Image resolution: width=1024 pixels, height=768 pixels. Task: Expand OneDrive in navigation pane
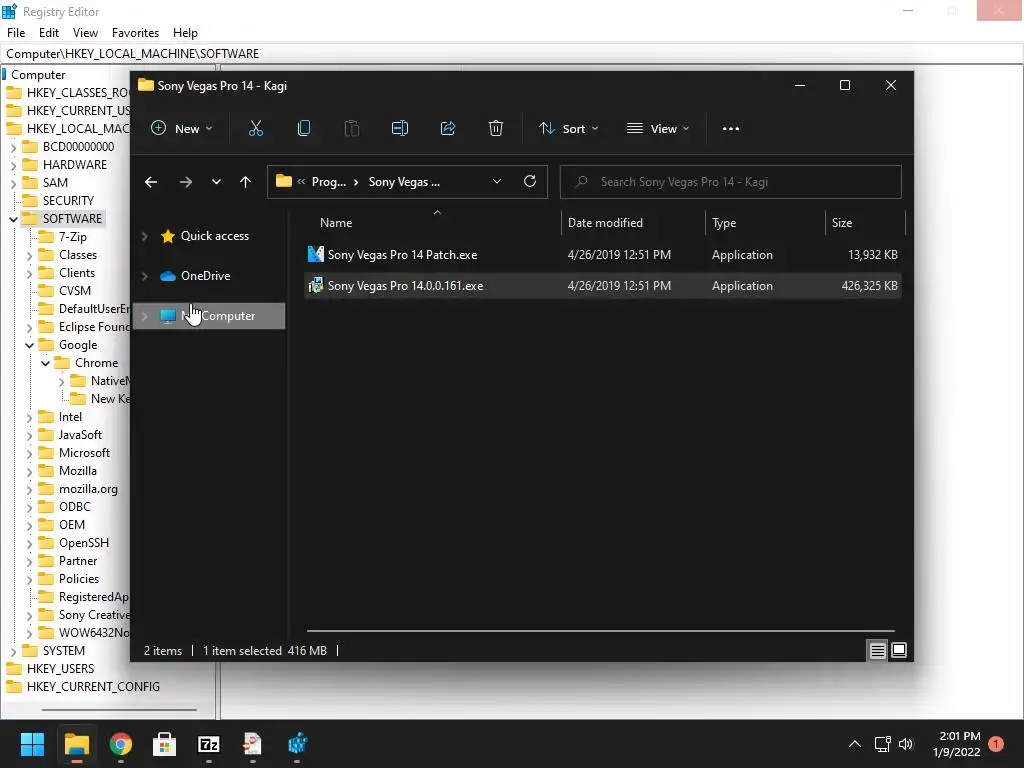145,276
